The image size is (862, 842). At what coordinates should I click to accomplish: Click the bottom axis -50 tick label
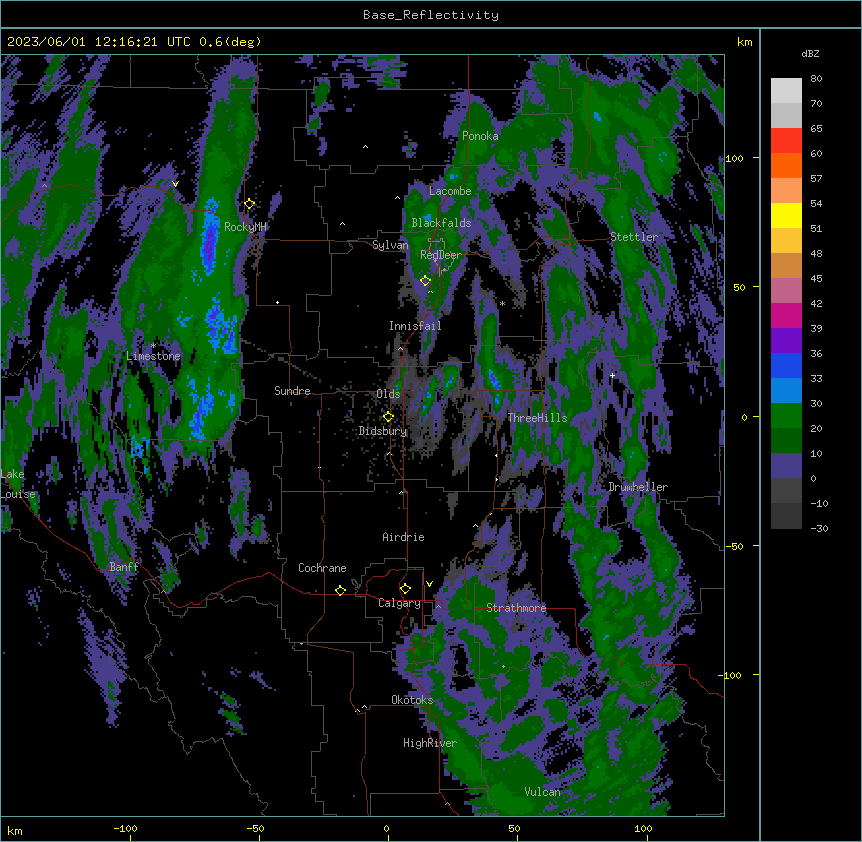[x=255, y=828]
